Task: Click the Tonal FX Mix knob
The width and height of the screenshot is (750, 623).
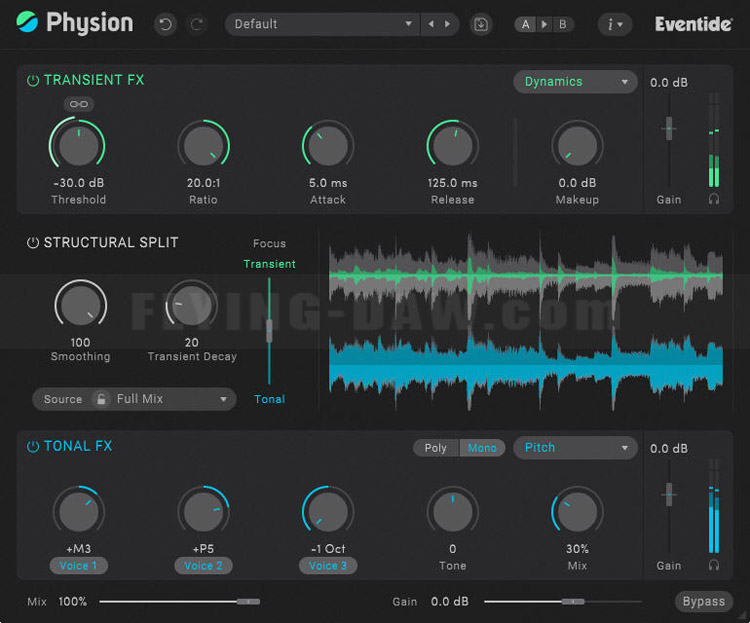Action: click(x=577, y=511)
